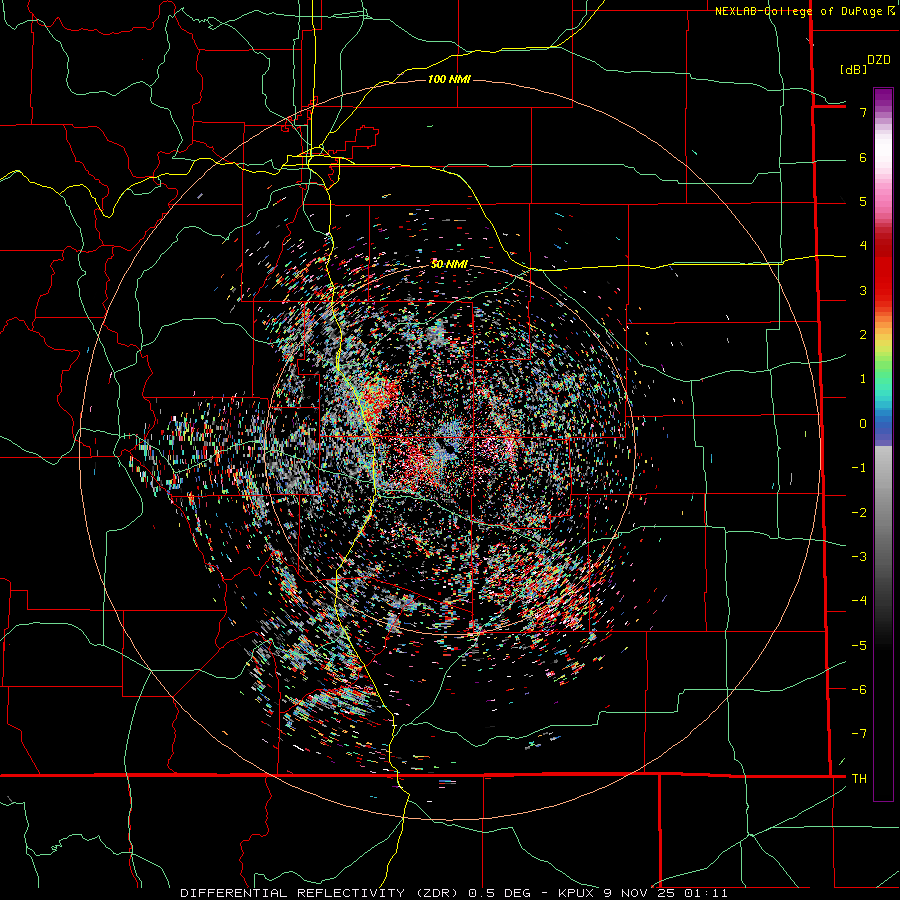Click the 3 dB tick label on legend
Screen dimensions: 900x900
coord(863,290)
